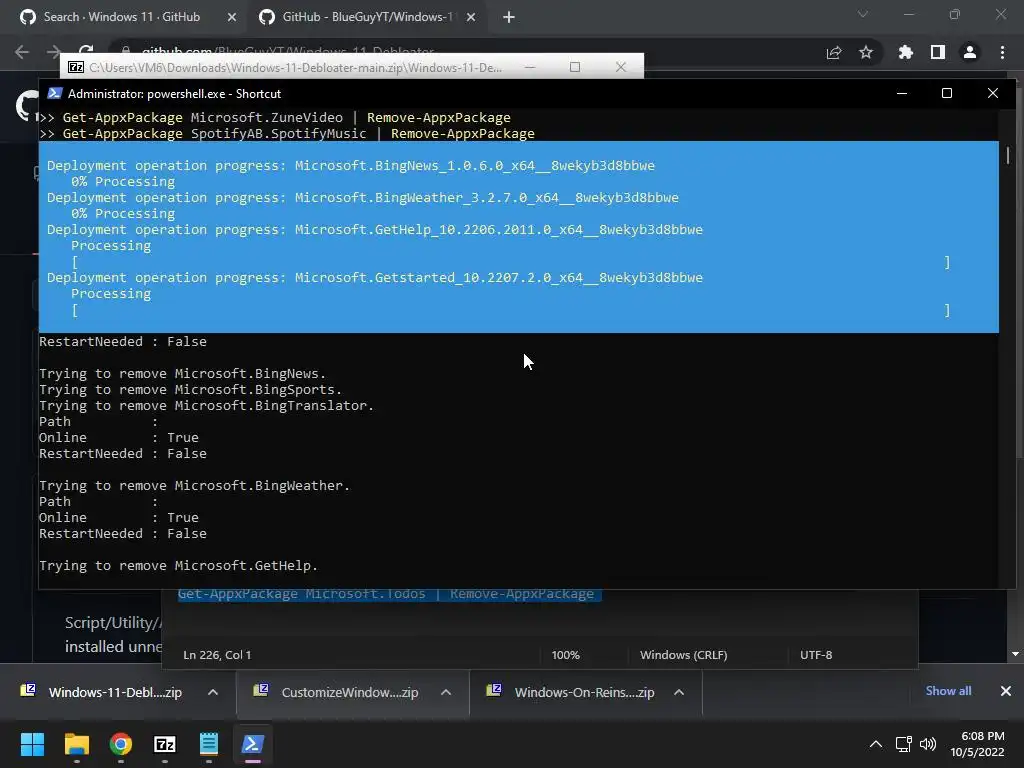Expand options for Windows-On-Reins zip download

679,692
